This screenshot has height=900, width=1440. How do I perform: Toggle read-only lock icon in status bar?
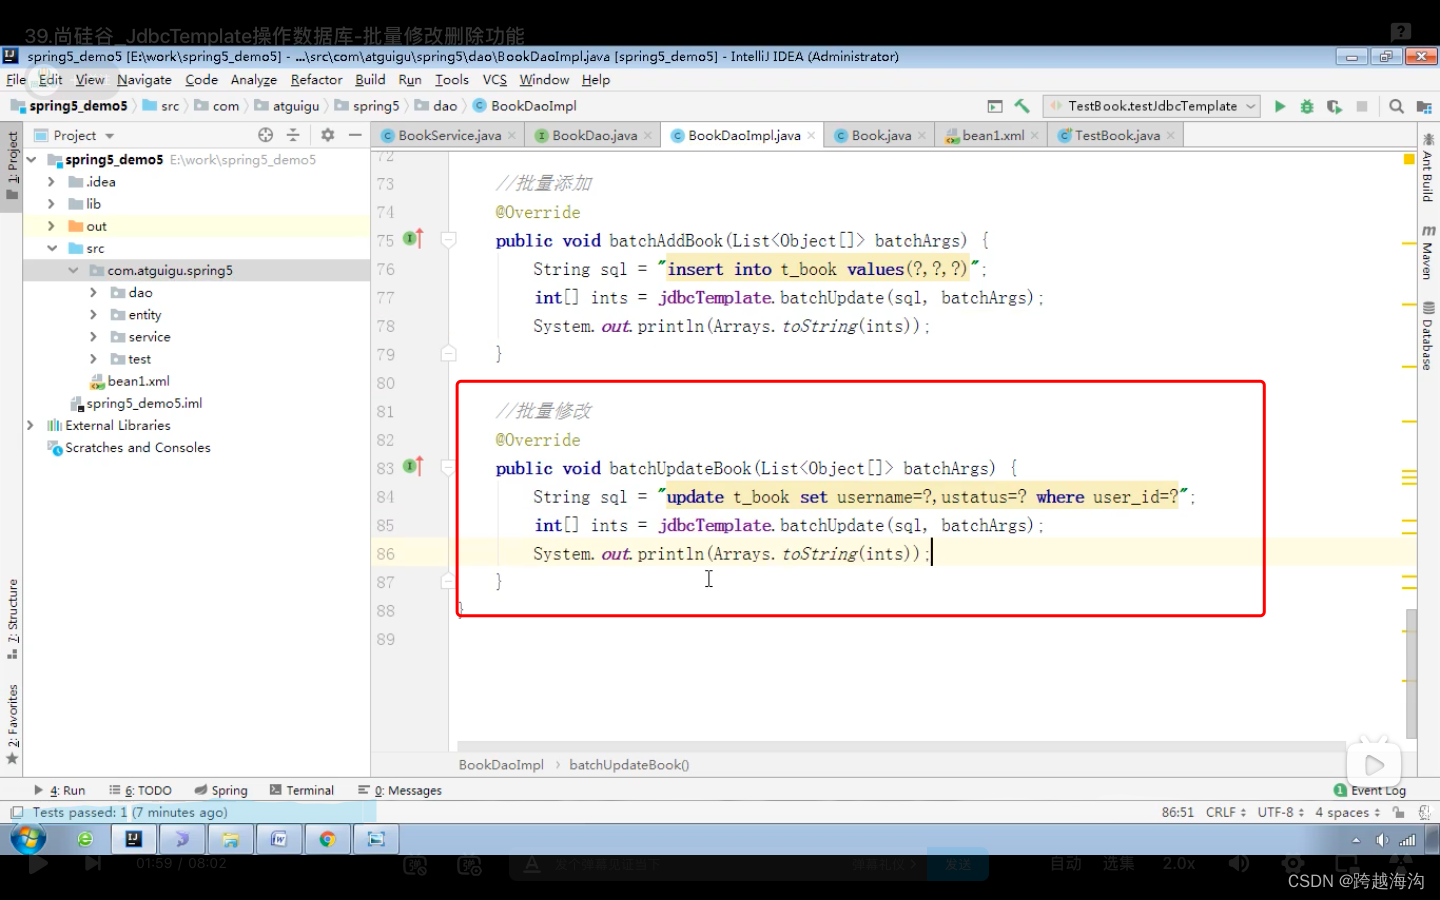(1398, 813)
